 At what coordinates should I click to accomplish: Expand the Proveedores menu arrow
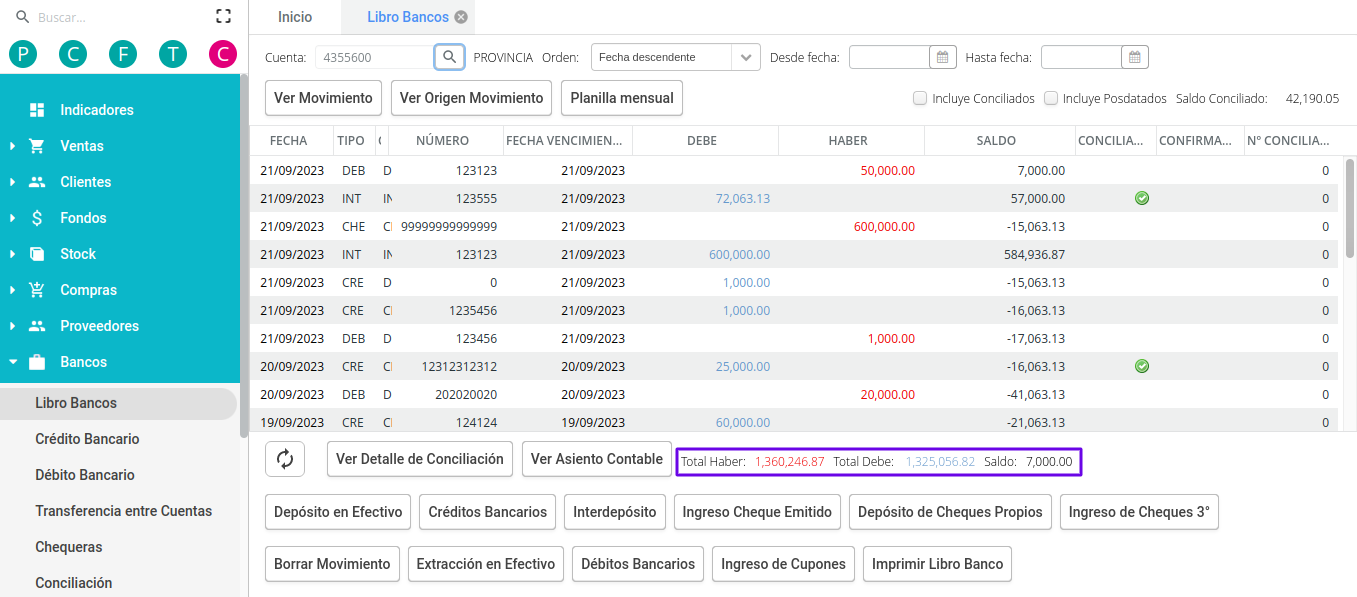[x=12, y=326]
